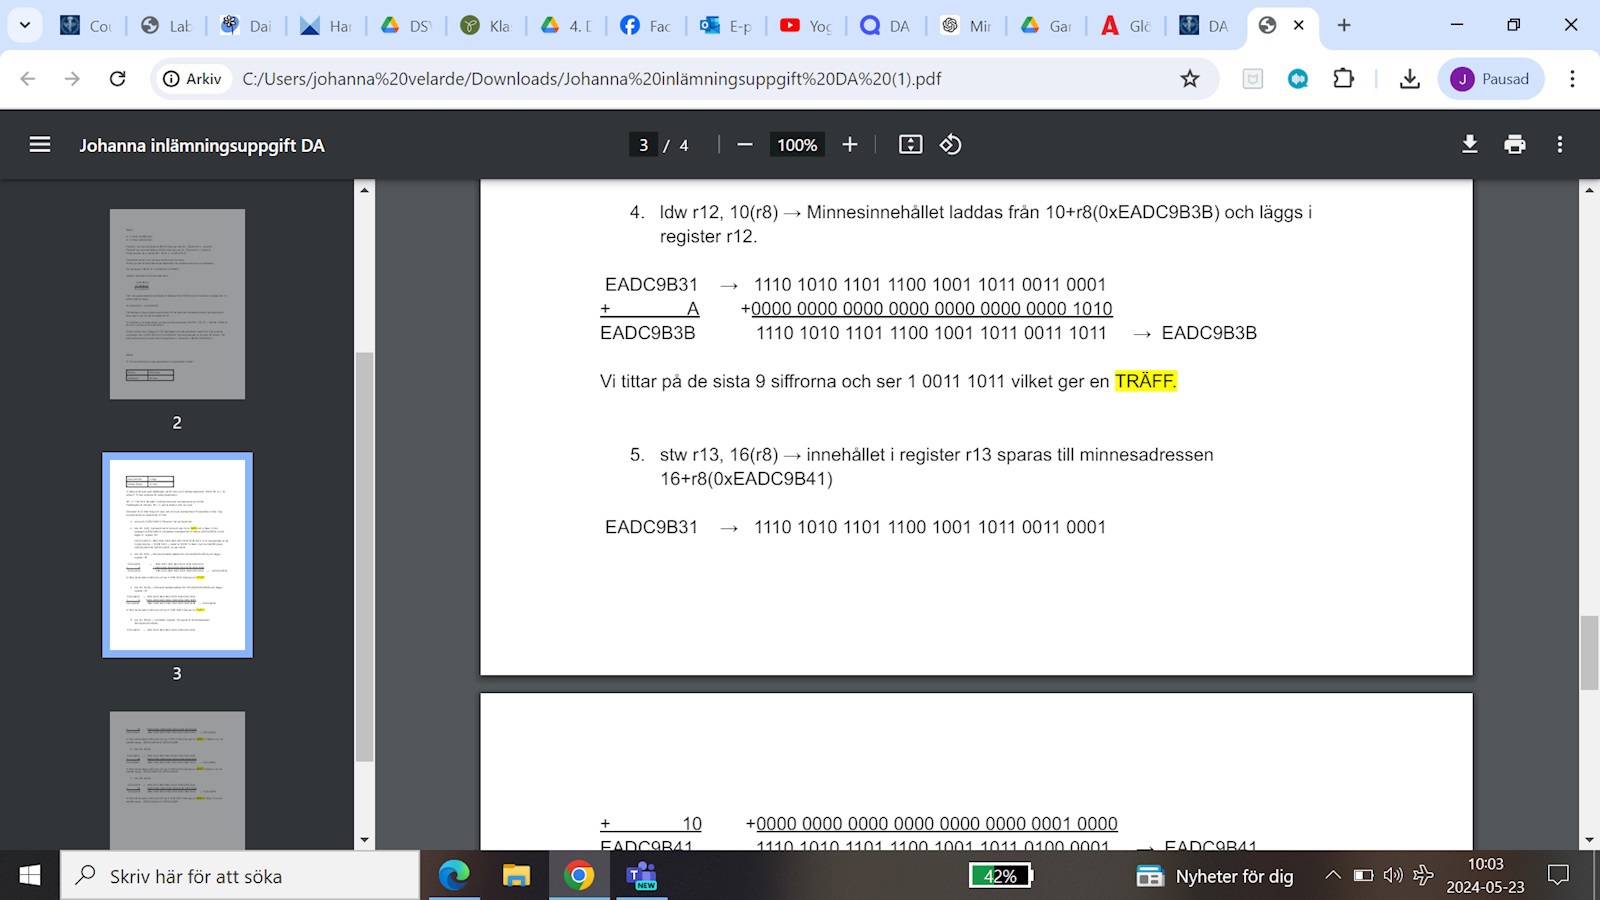Reload the current page

pyautogui.click(x=117, y=79)
